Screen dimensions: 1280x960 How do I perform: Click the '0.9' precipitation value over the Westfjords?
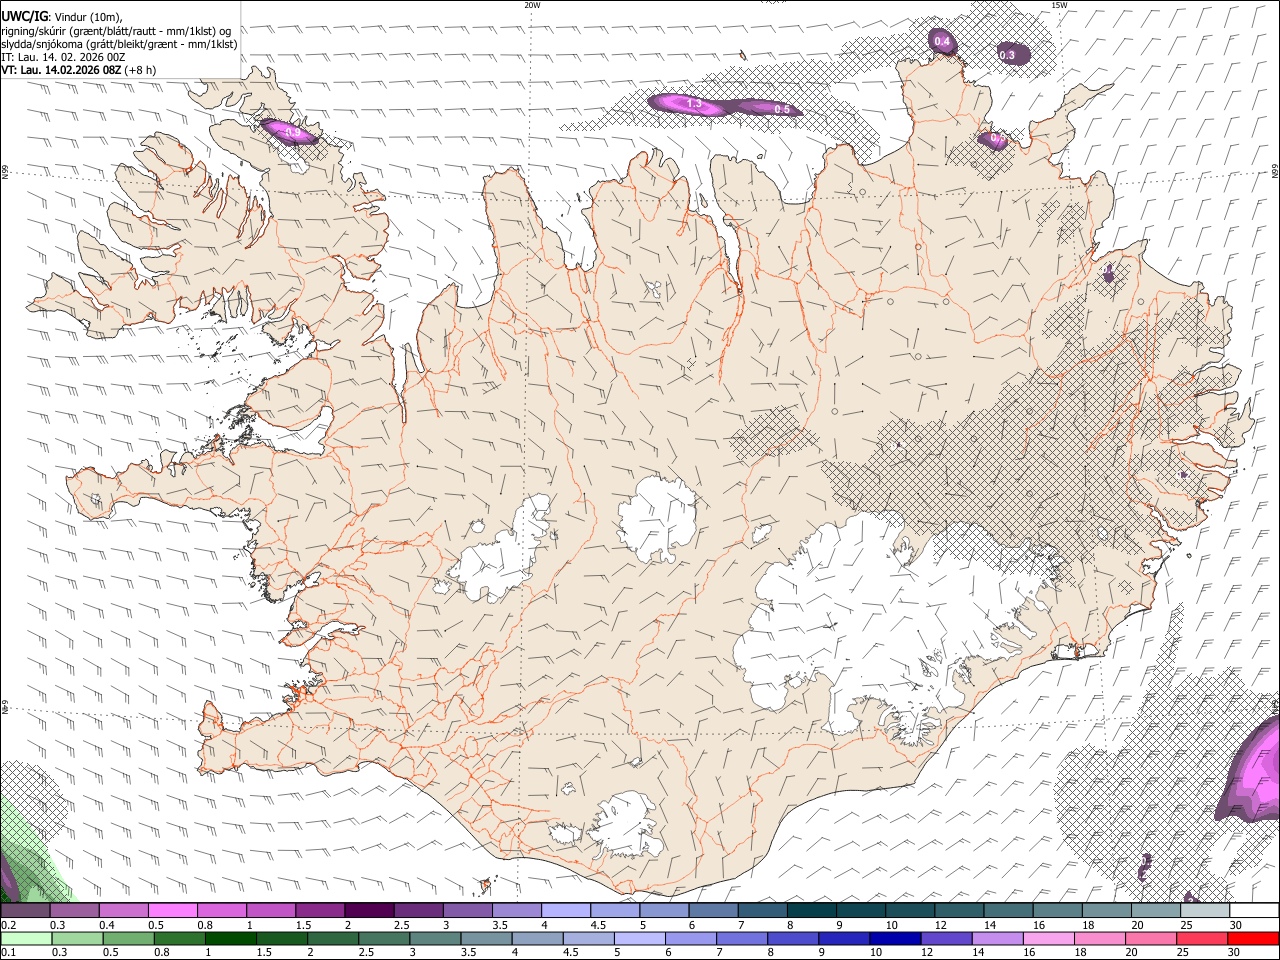point(293,131)
